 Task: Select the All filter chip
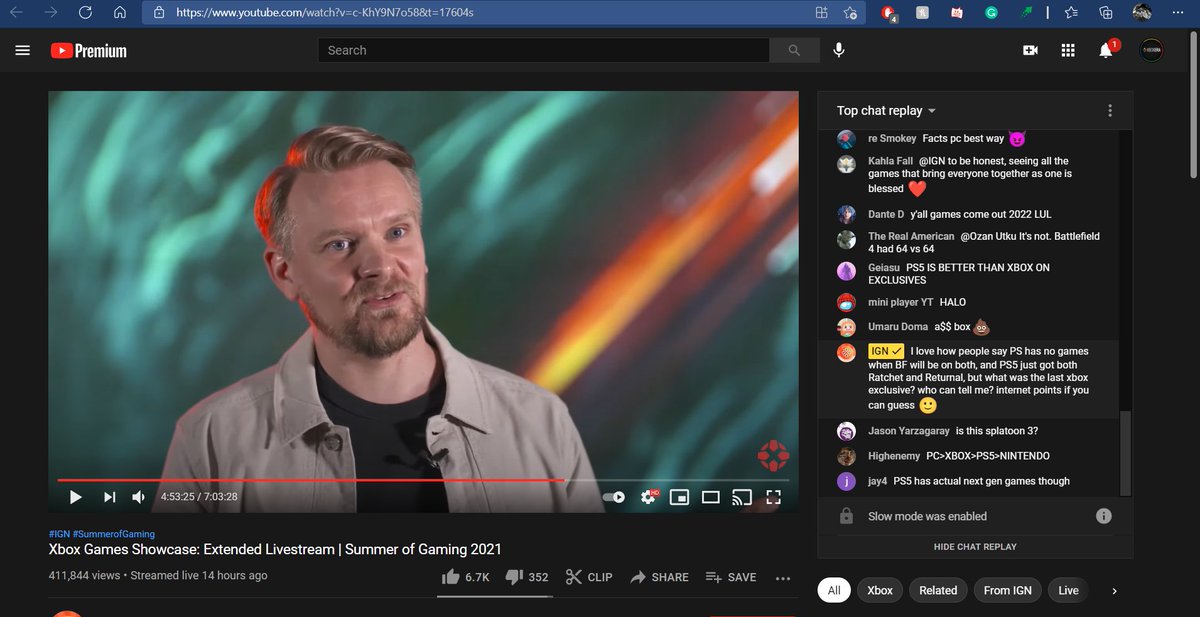point(834,590)
